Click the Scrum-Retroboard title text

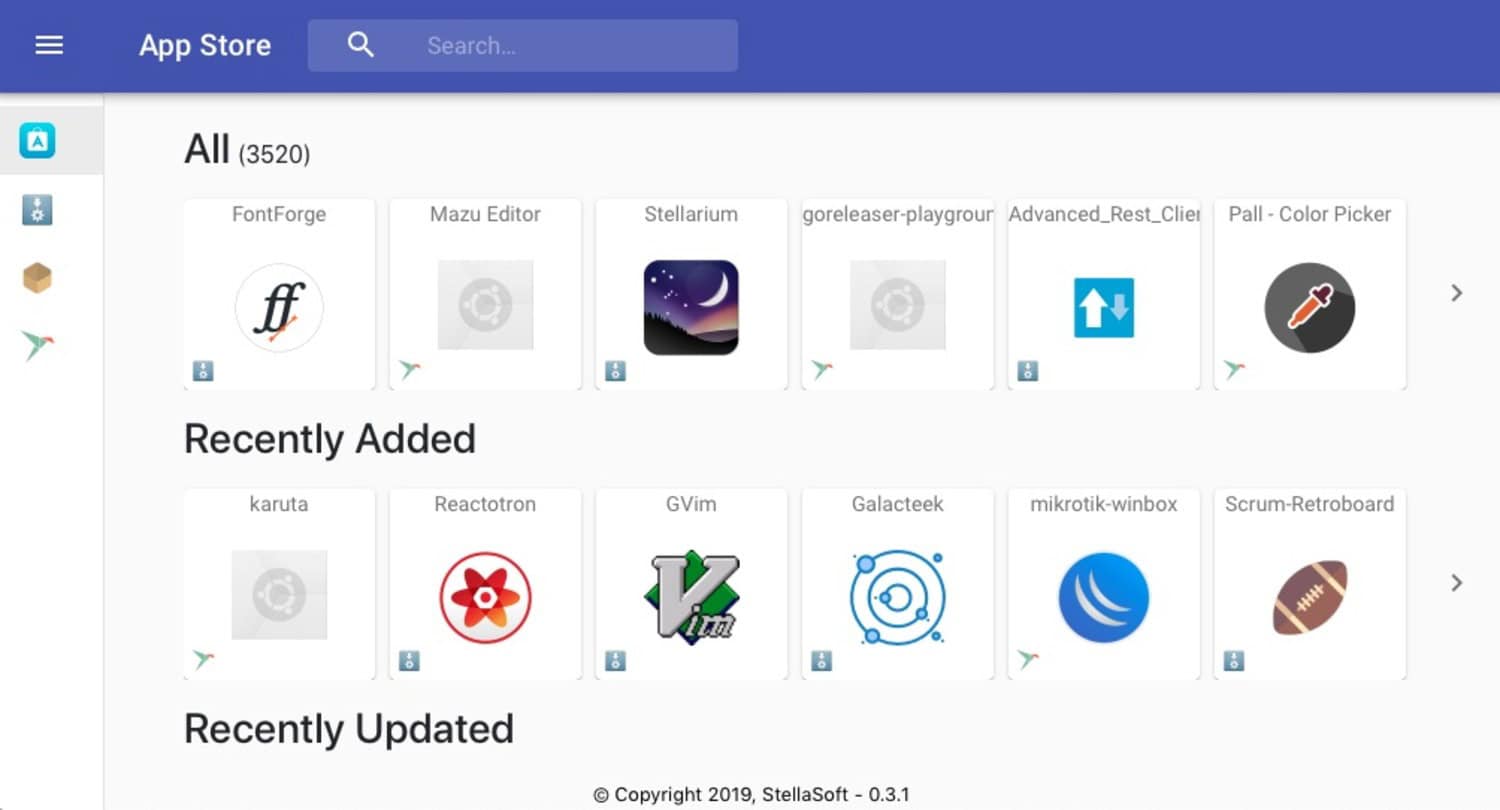[x=1310, y=504]
